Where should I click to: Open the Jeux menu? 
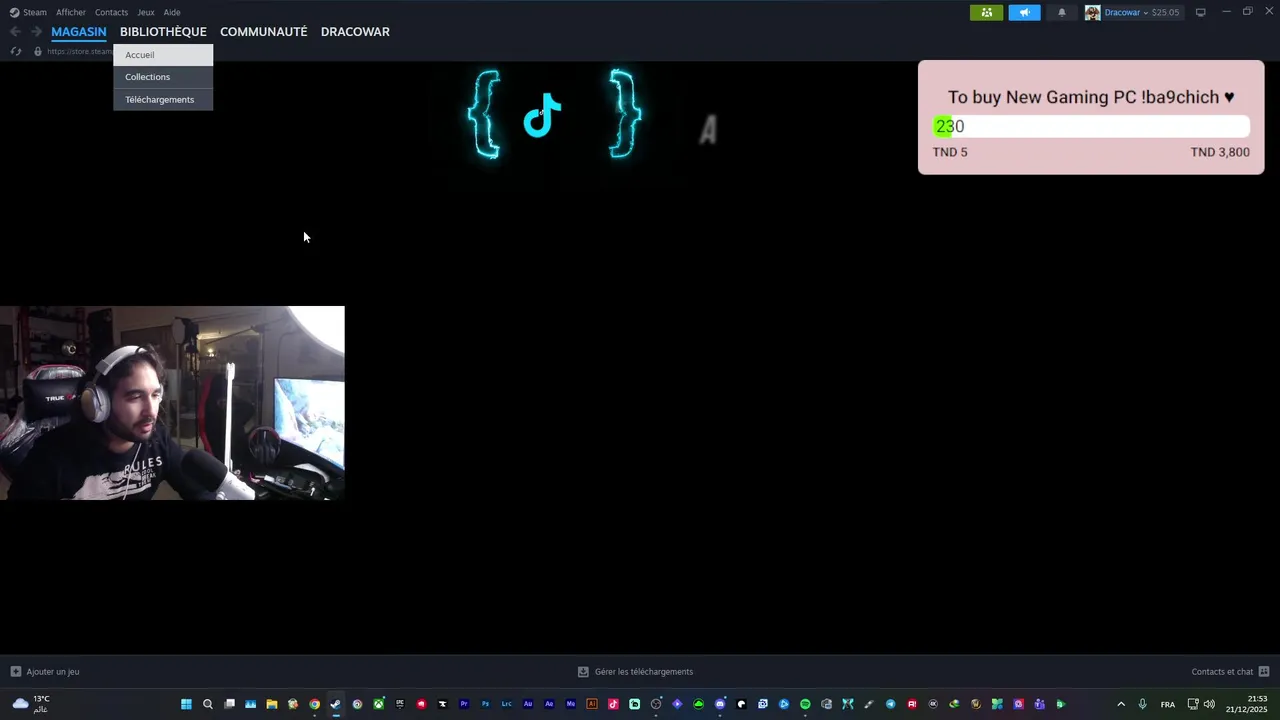pyautogui.click(x=146, y=12)
